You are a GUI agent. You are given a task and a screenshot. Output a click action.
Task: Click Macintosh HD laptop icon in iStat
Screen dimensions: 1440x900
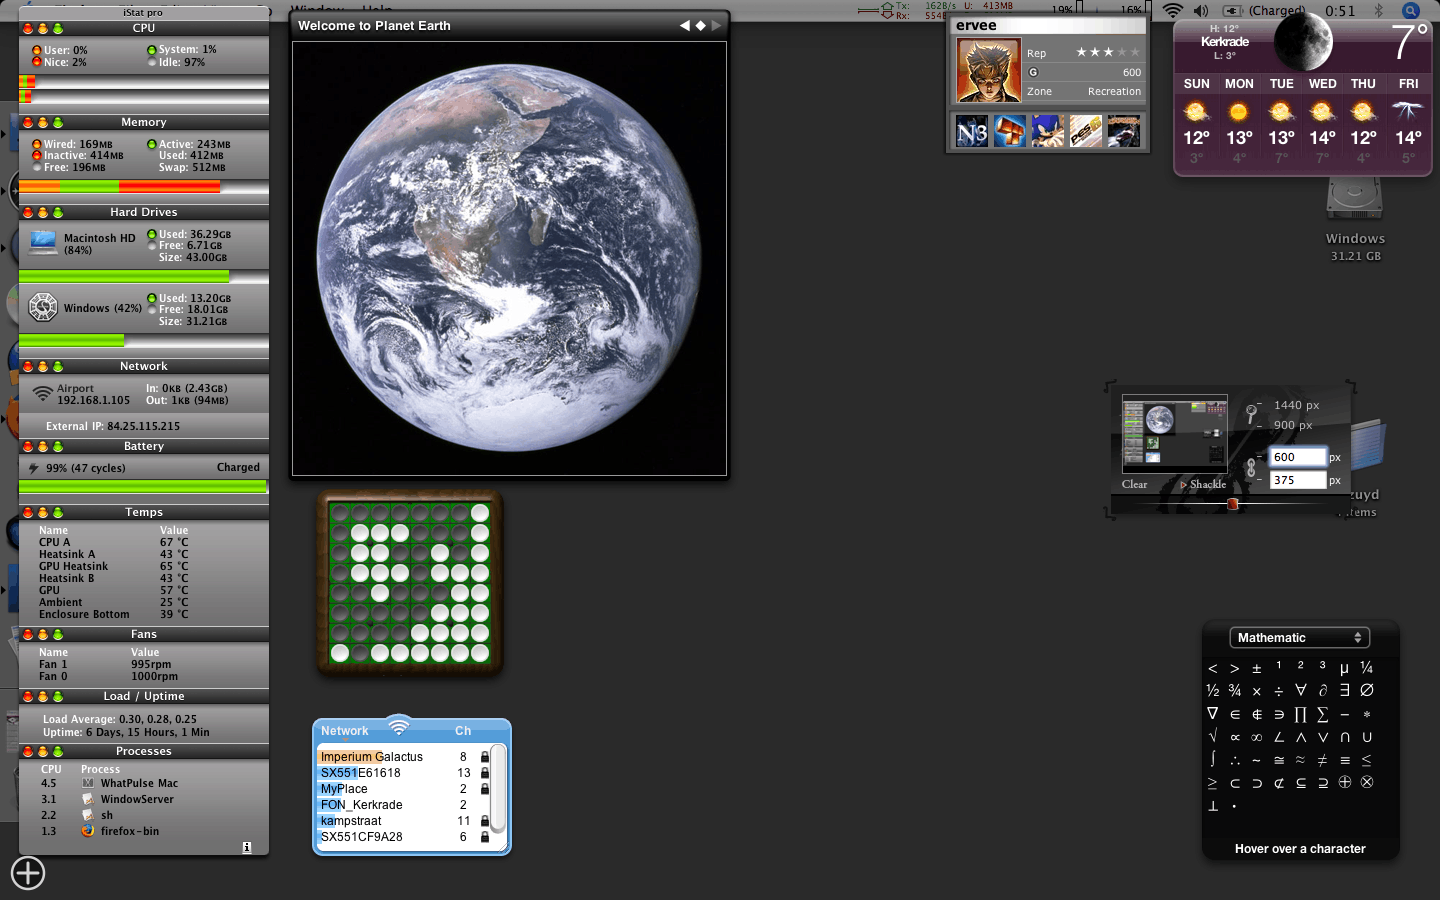pos(43,242)
